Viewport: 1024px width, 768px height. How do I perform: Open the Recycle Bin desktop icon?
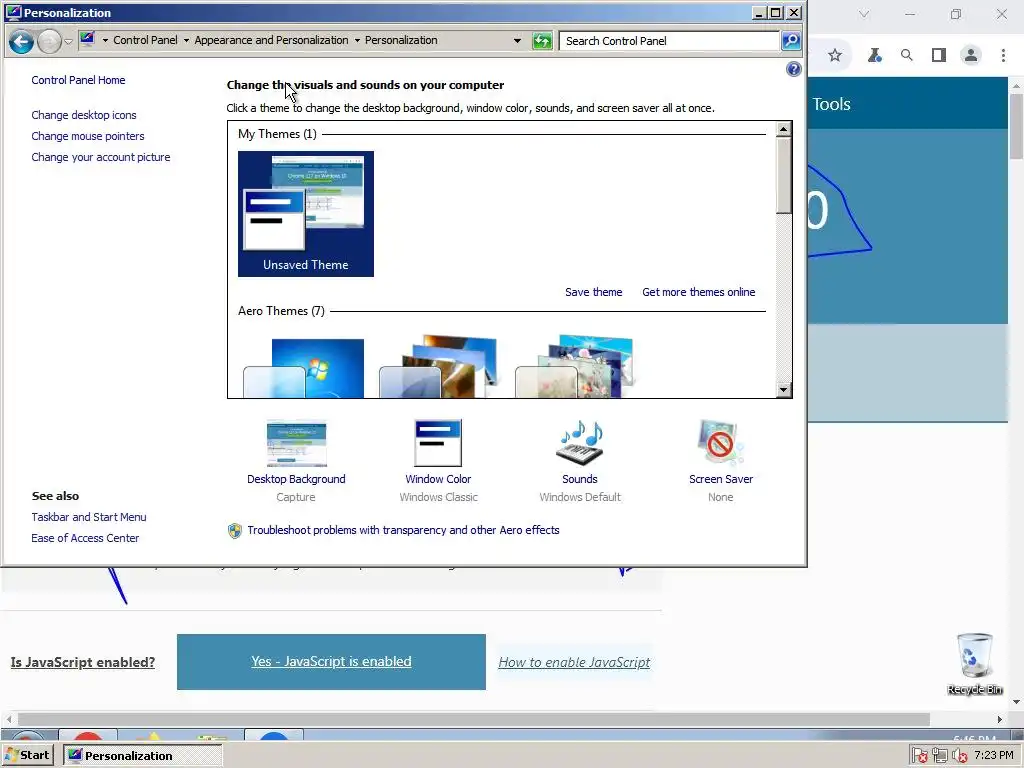tap(974, 664)
